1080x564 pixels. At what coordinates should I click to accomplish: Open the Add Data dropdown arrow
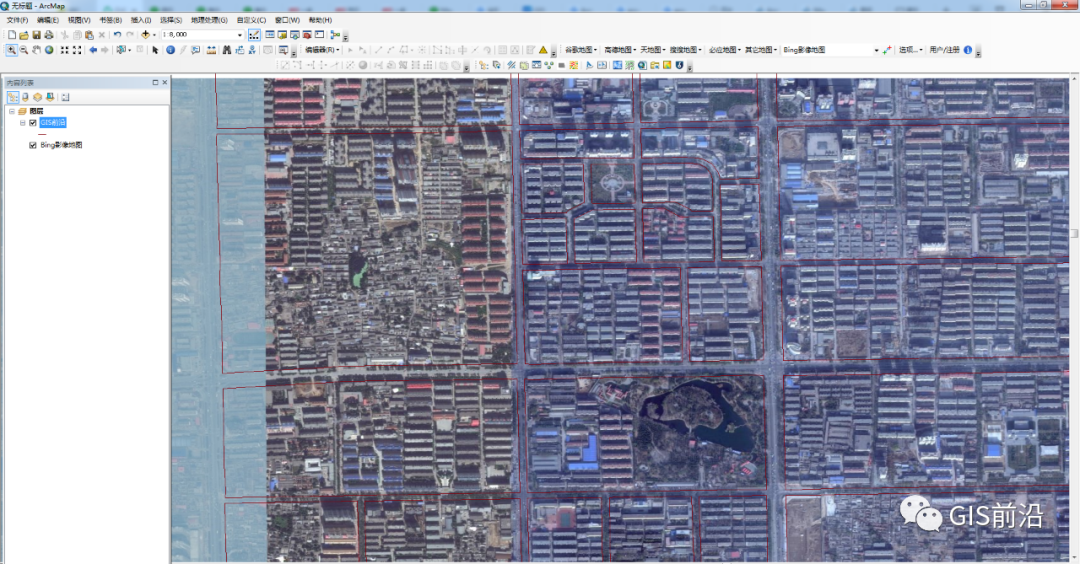coord(154,34)
